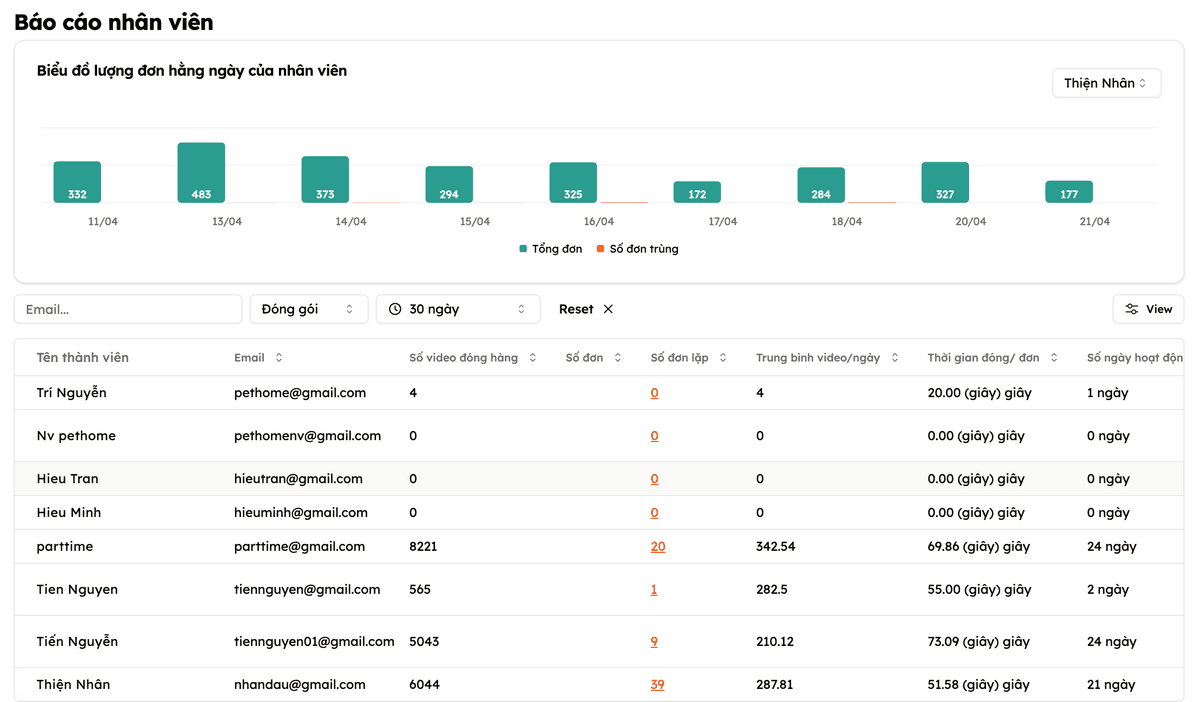Image resolution: width=1200 pixels, height=702 pixels.
Task: Toggle Số đơn trùng legend series
Action: [637, 249]
